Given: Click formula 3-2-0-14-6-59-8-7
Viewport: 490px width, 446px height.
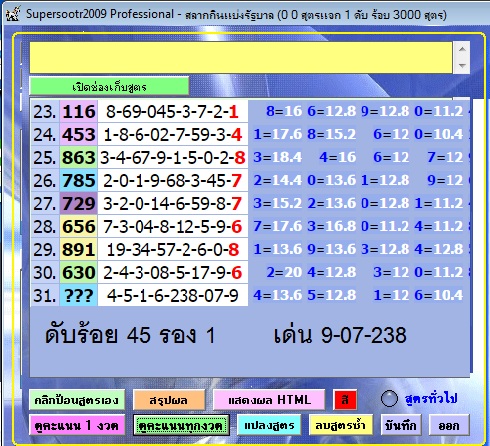Looking at the screenshot, I should point(173,203).
